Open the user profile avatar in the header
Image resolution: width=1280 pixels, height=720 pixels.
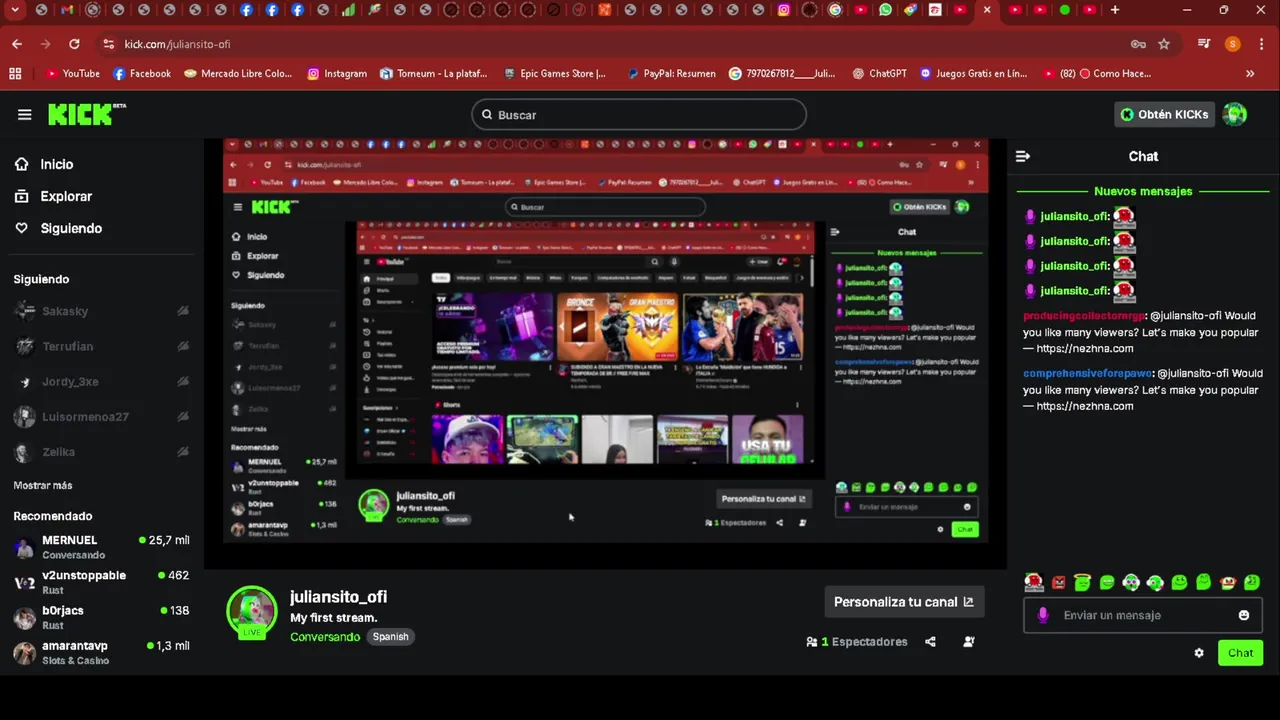1235,114
